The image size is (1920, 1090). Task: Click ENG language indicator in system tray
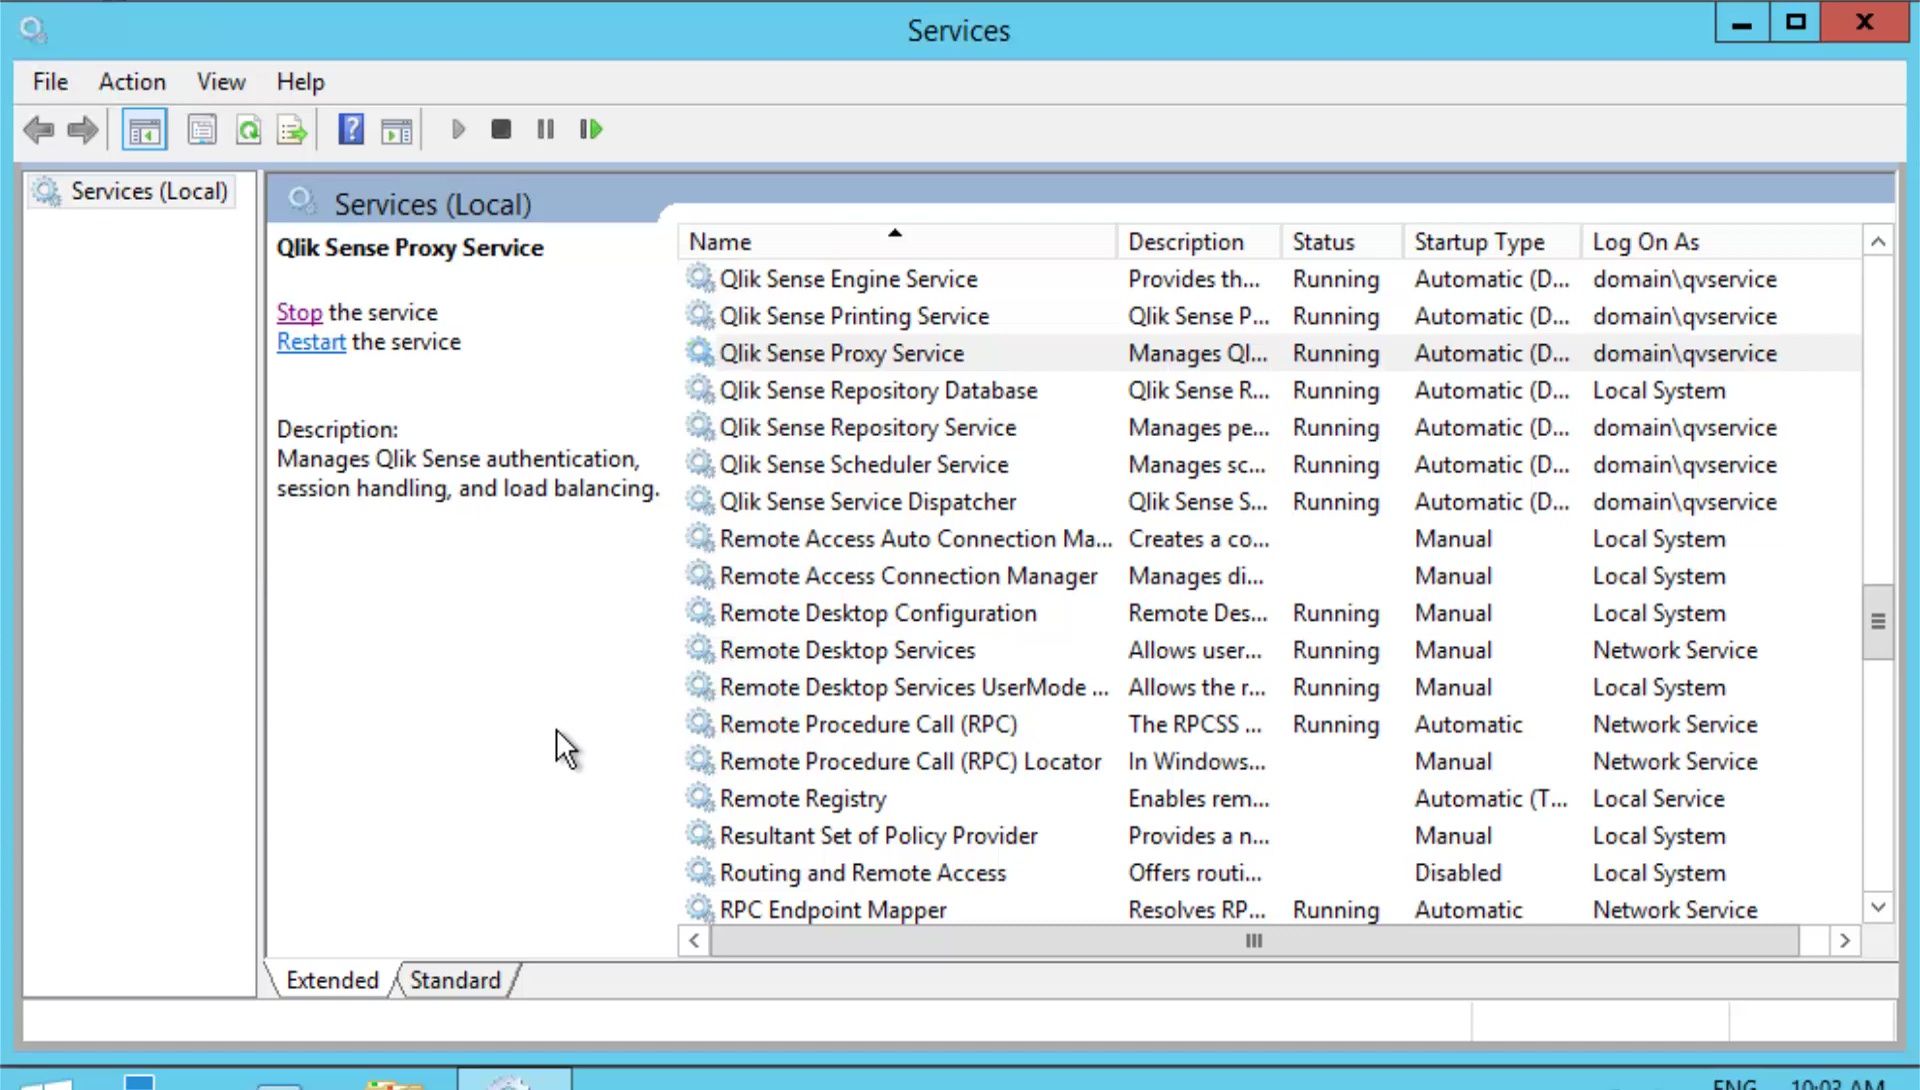(1735, 1083)
